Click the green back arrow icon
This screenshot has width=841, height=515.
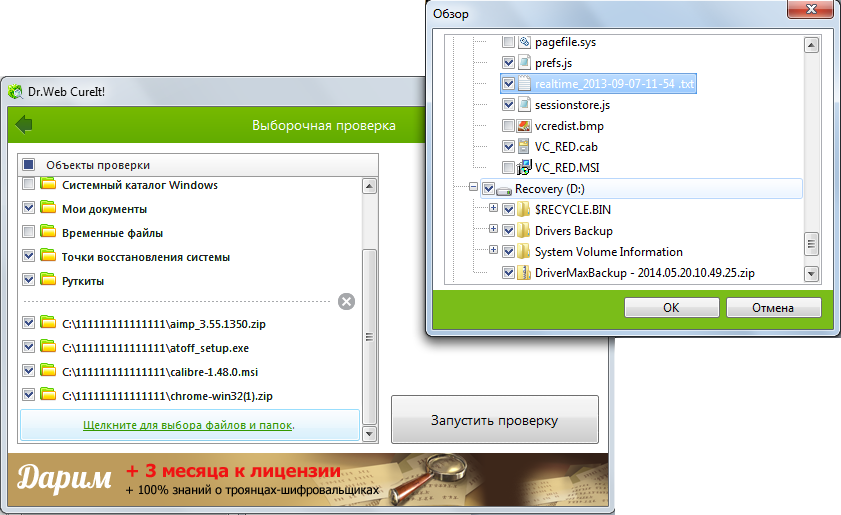pyautogui.click(x=24, y=124)
